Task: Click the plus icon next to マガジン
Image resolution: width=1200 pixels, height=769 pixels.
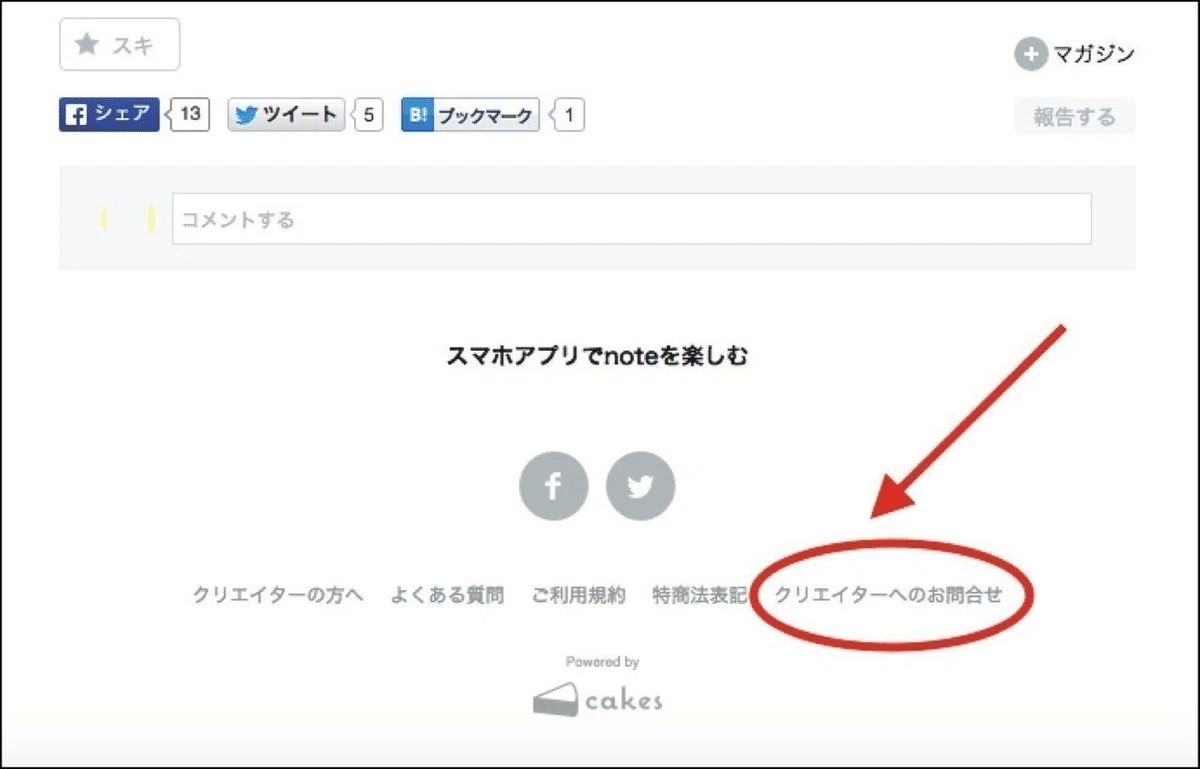Action: 1030,54
